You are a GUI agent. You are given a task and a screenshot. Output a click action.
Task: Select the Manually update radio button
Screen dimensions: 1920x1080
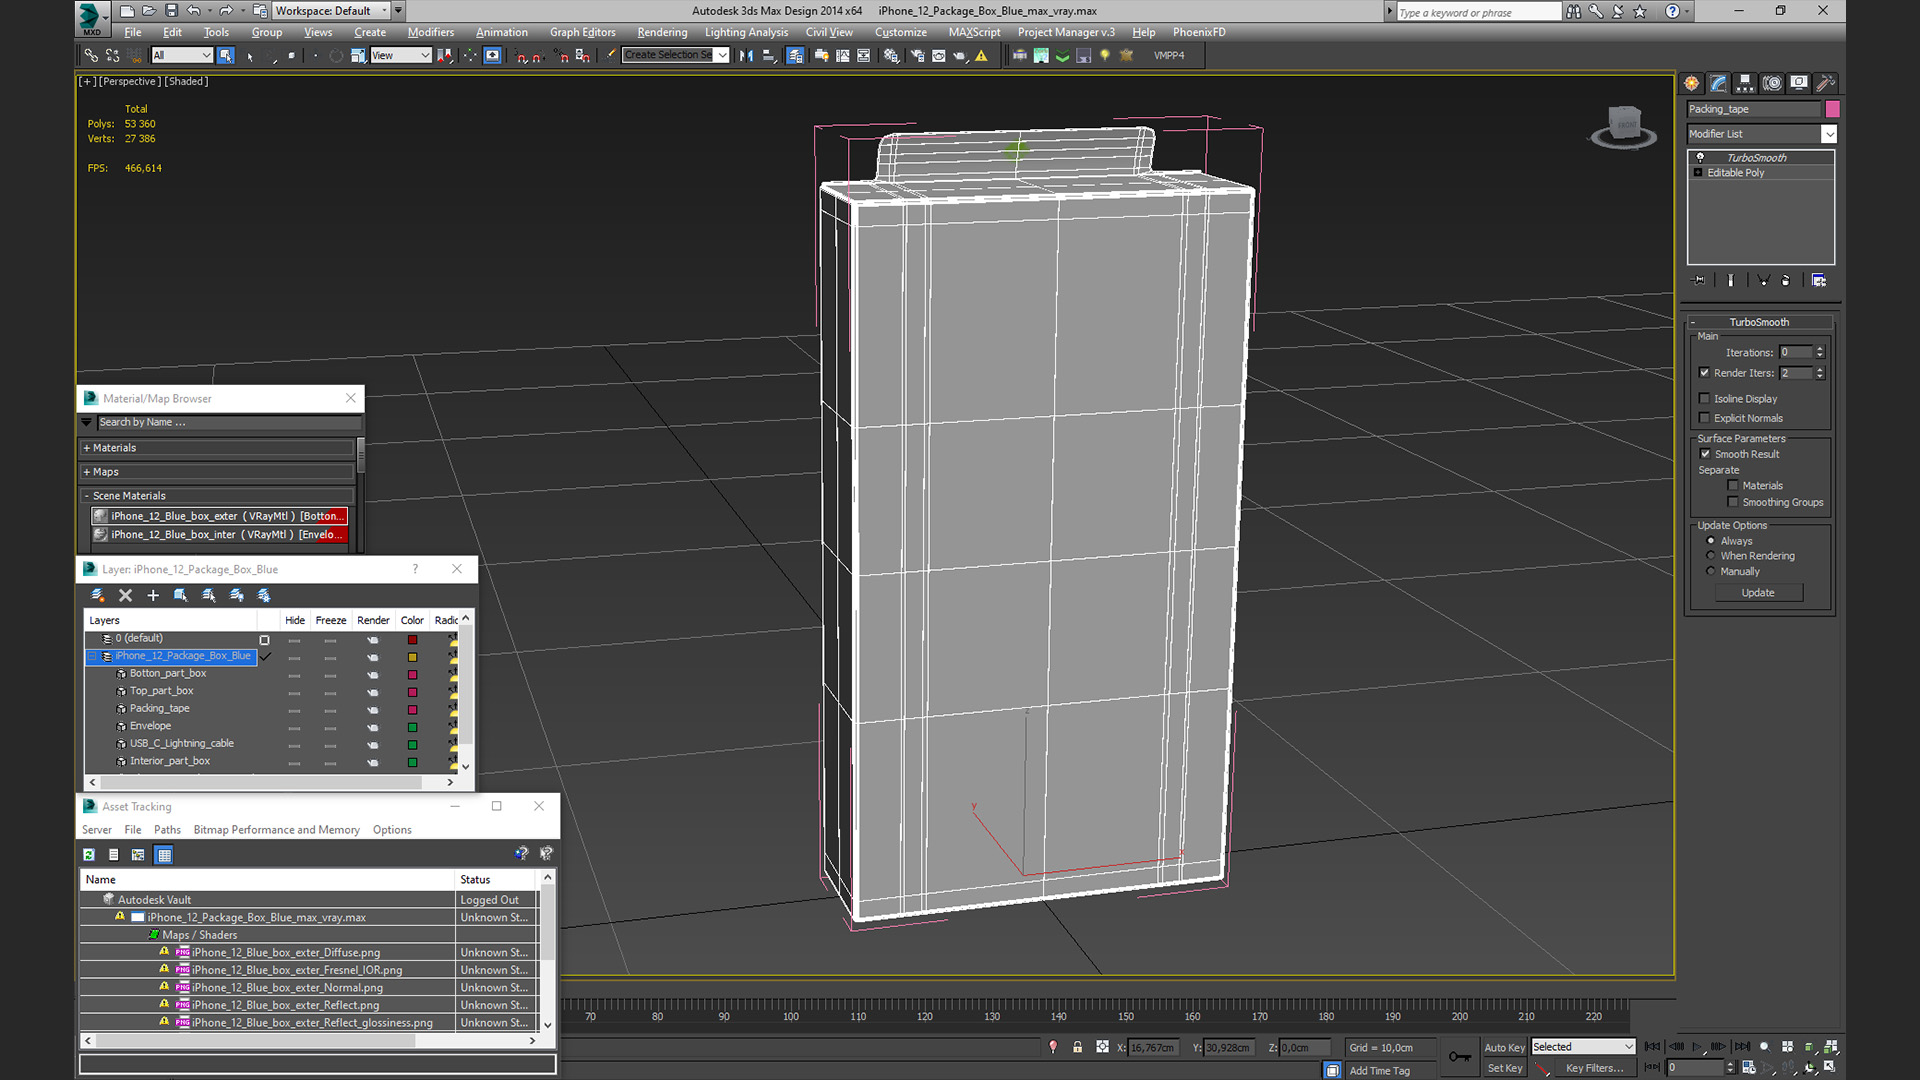coord(1710,572)
